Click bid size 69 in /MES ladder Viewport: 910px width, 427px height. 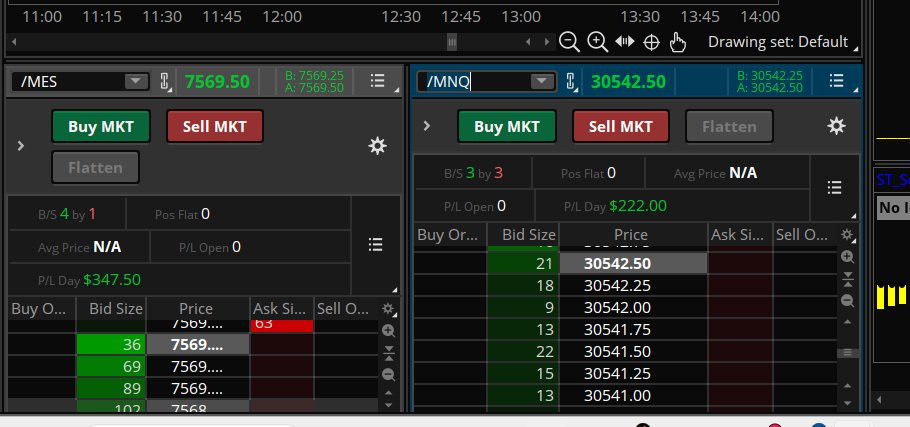[111, 367]
